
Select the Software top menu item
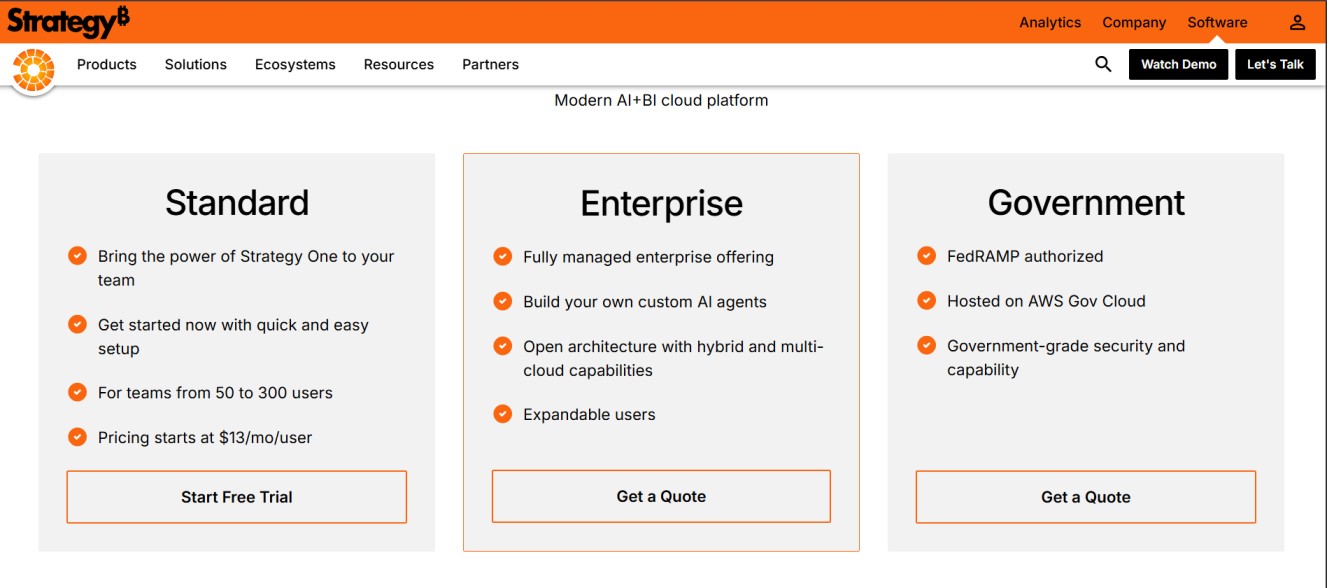click(1217, 22)
